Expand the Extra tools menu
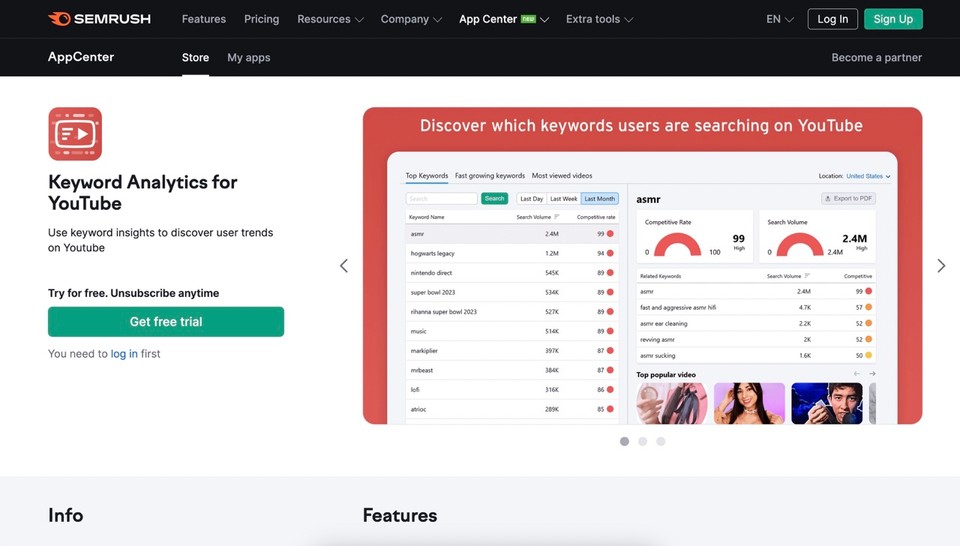This screenshot has width=960, height=546. pyautogui.click(x=599, y=19)
